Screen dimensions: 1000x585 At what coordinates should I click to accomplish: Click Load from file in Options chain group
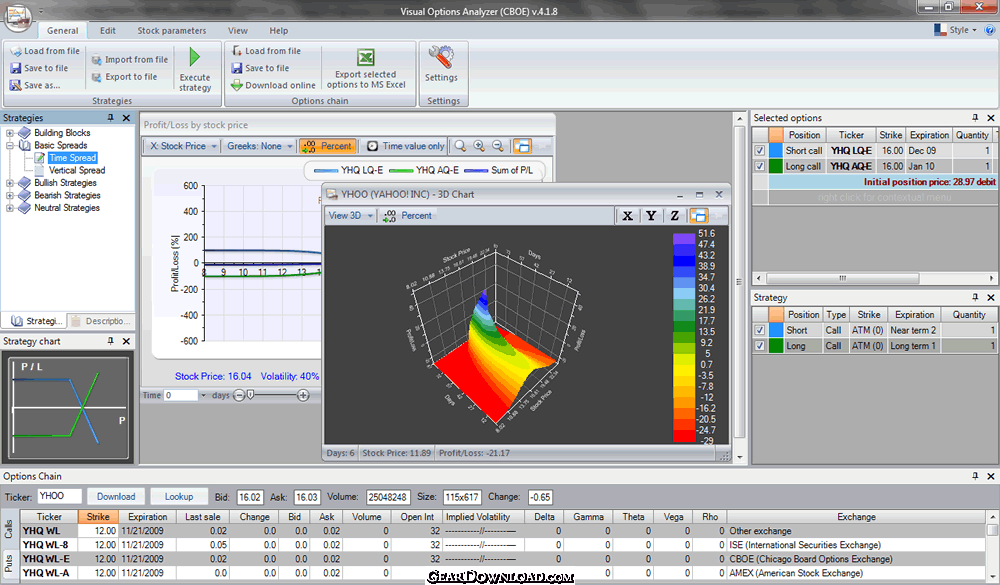pyautogui.click(x=266, y=51)
